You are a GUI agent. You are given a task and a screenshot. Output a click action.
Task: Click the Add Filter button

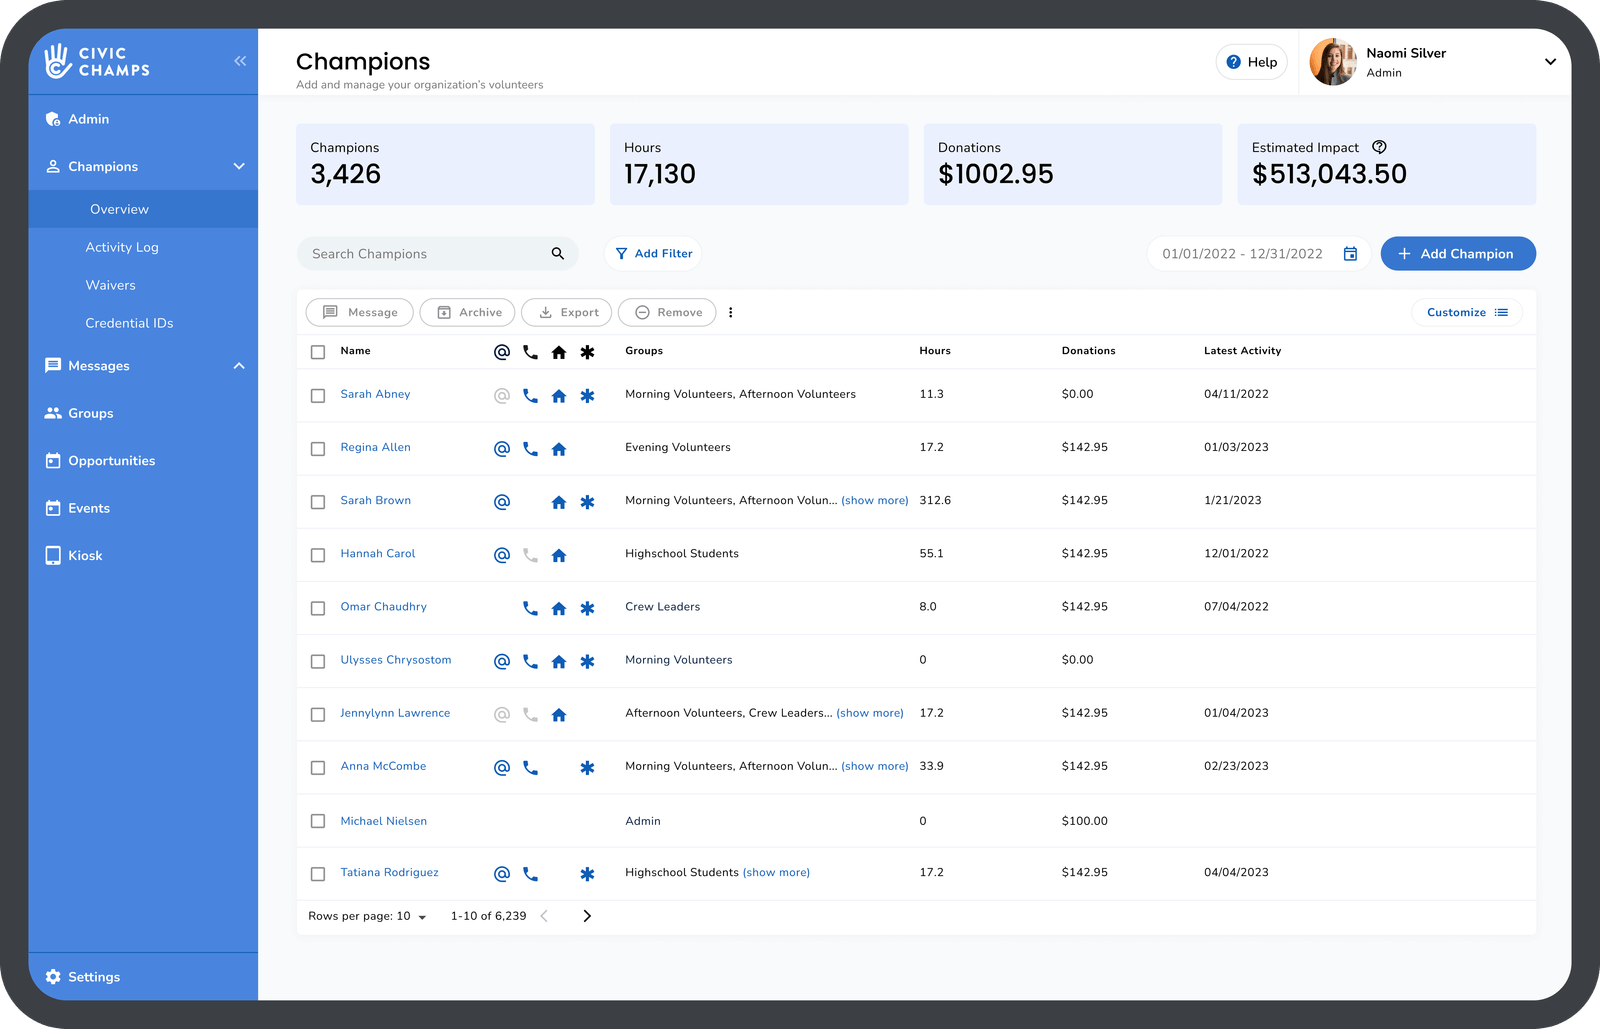click(x=653, y=254)
